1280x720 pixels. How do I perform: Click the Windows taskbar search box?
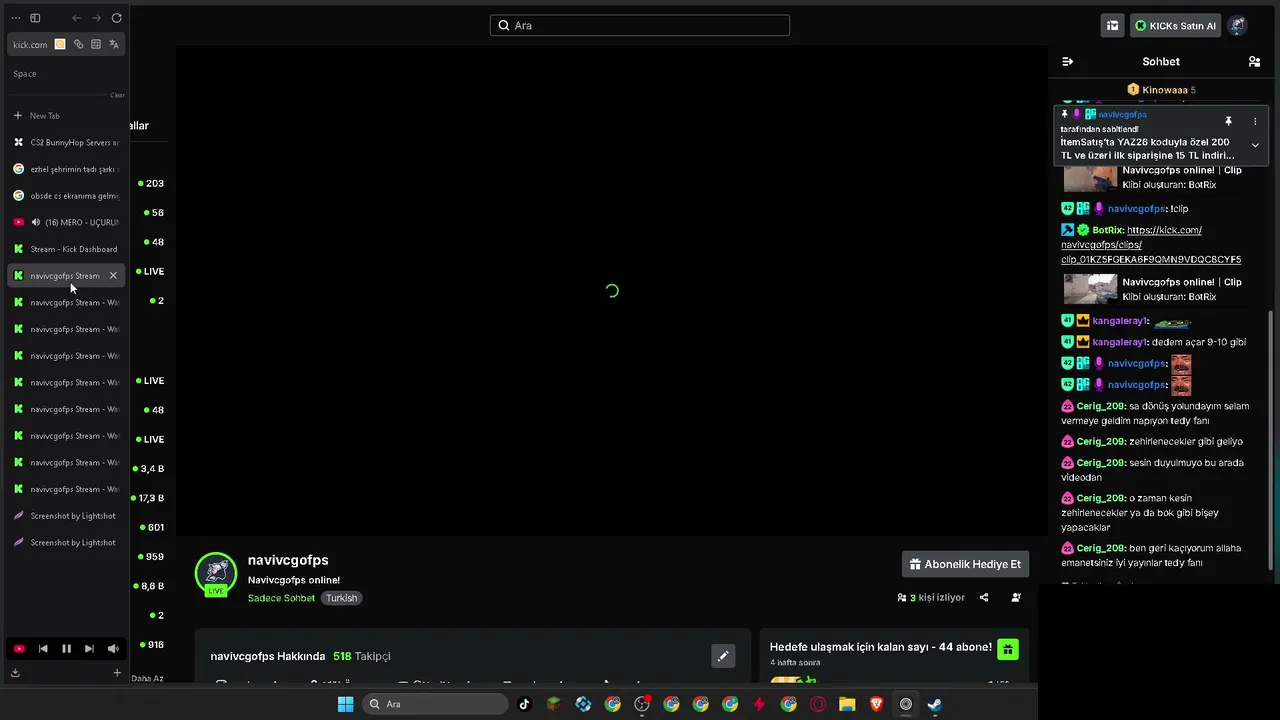[435, 704]
